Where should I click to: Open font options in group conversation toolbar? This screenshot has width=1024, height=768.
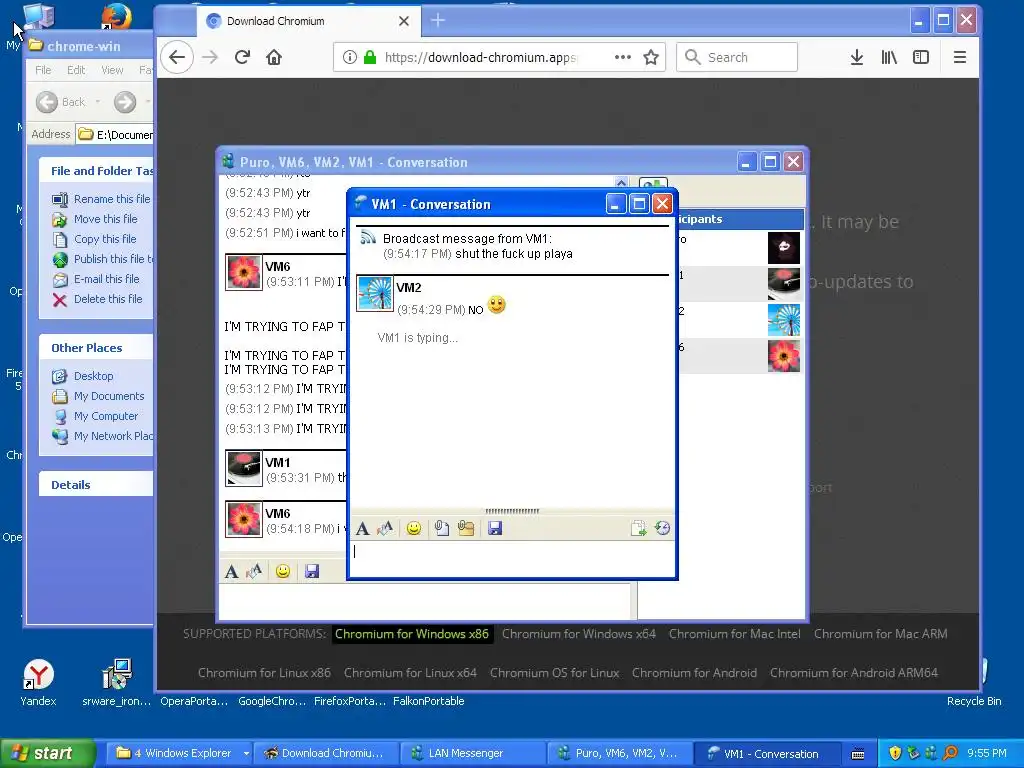click(231, 571)
